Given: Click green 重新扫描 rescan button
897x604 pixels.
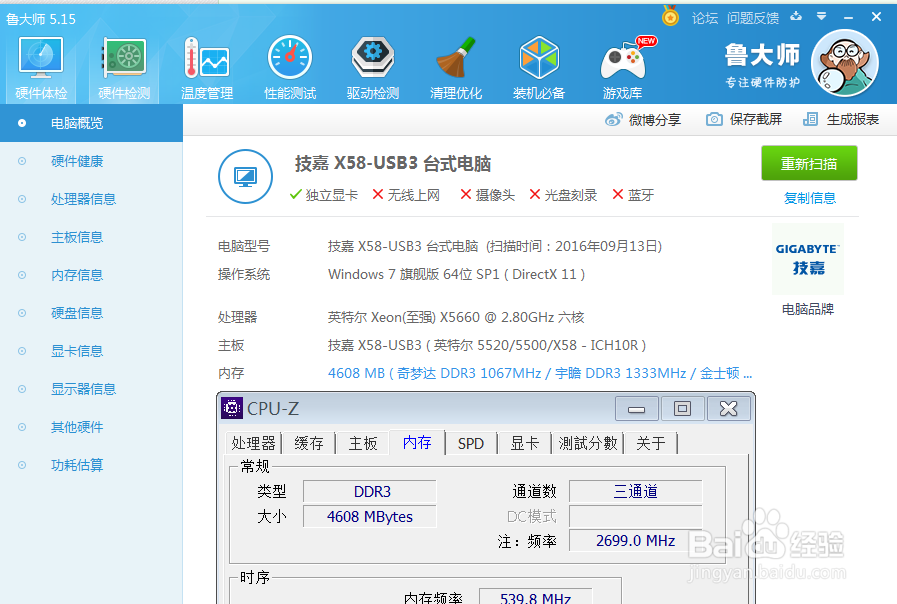Looking at the screenshot, I should click(x=809, y=163).
